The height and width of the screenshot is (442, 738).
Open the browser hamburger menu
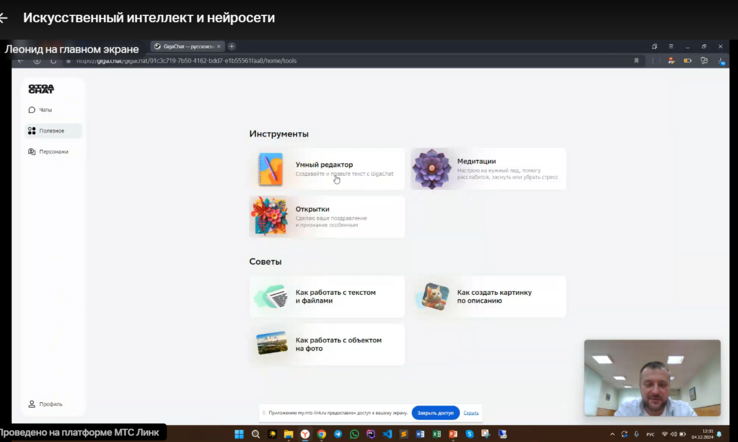tap(671, 47)
